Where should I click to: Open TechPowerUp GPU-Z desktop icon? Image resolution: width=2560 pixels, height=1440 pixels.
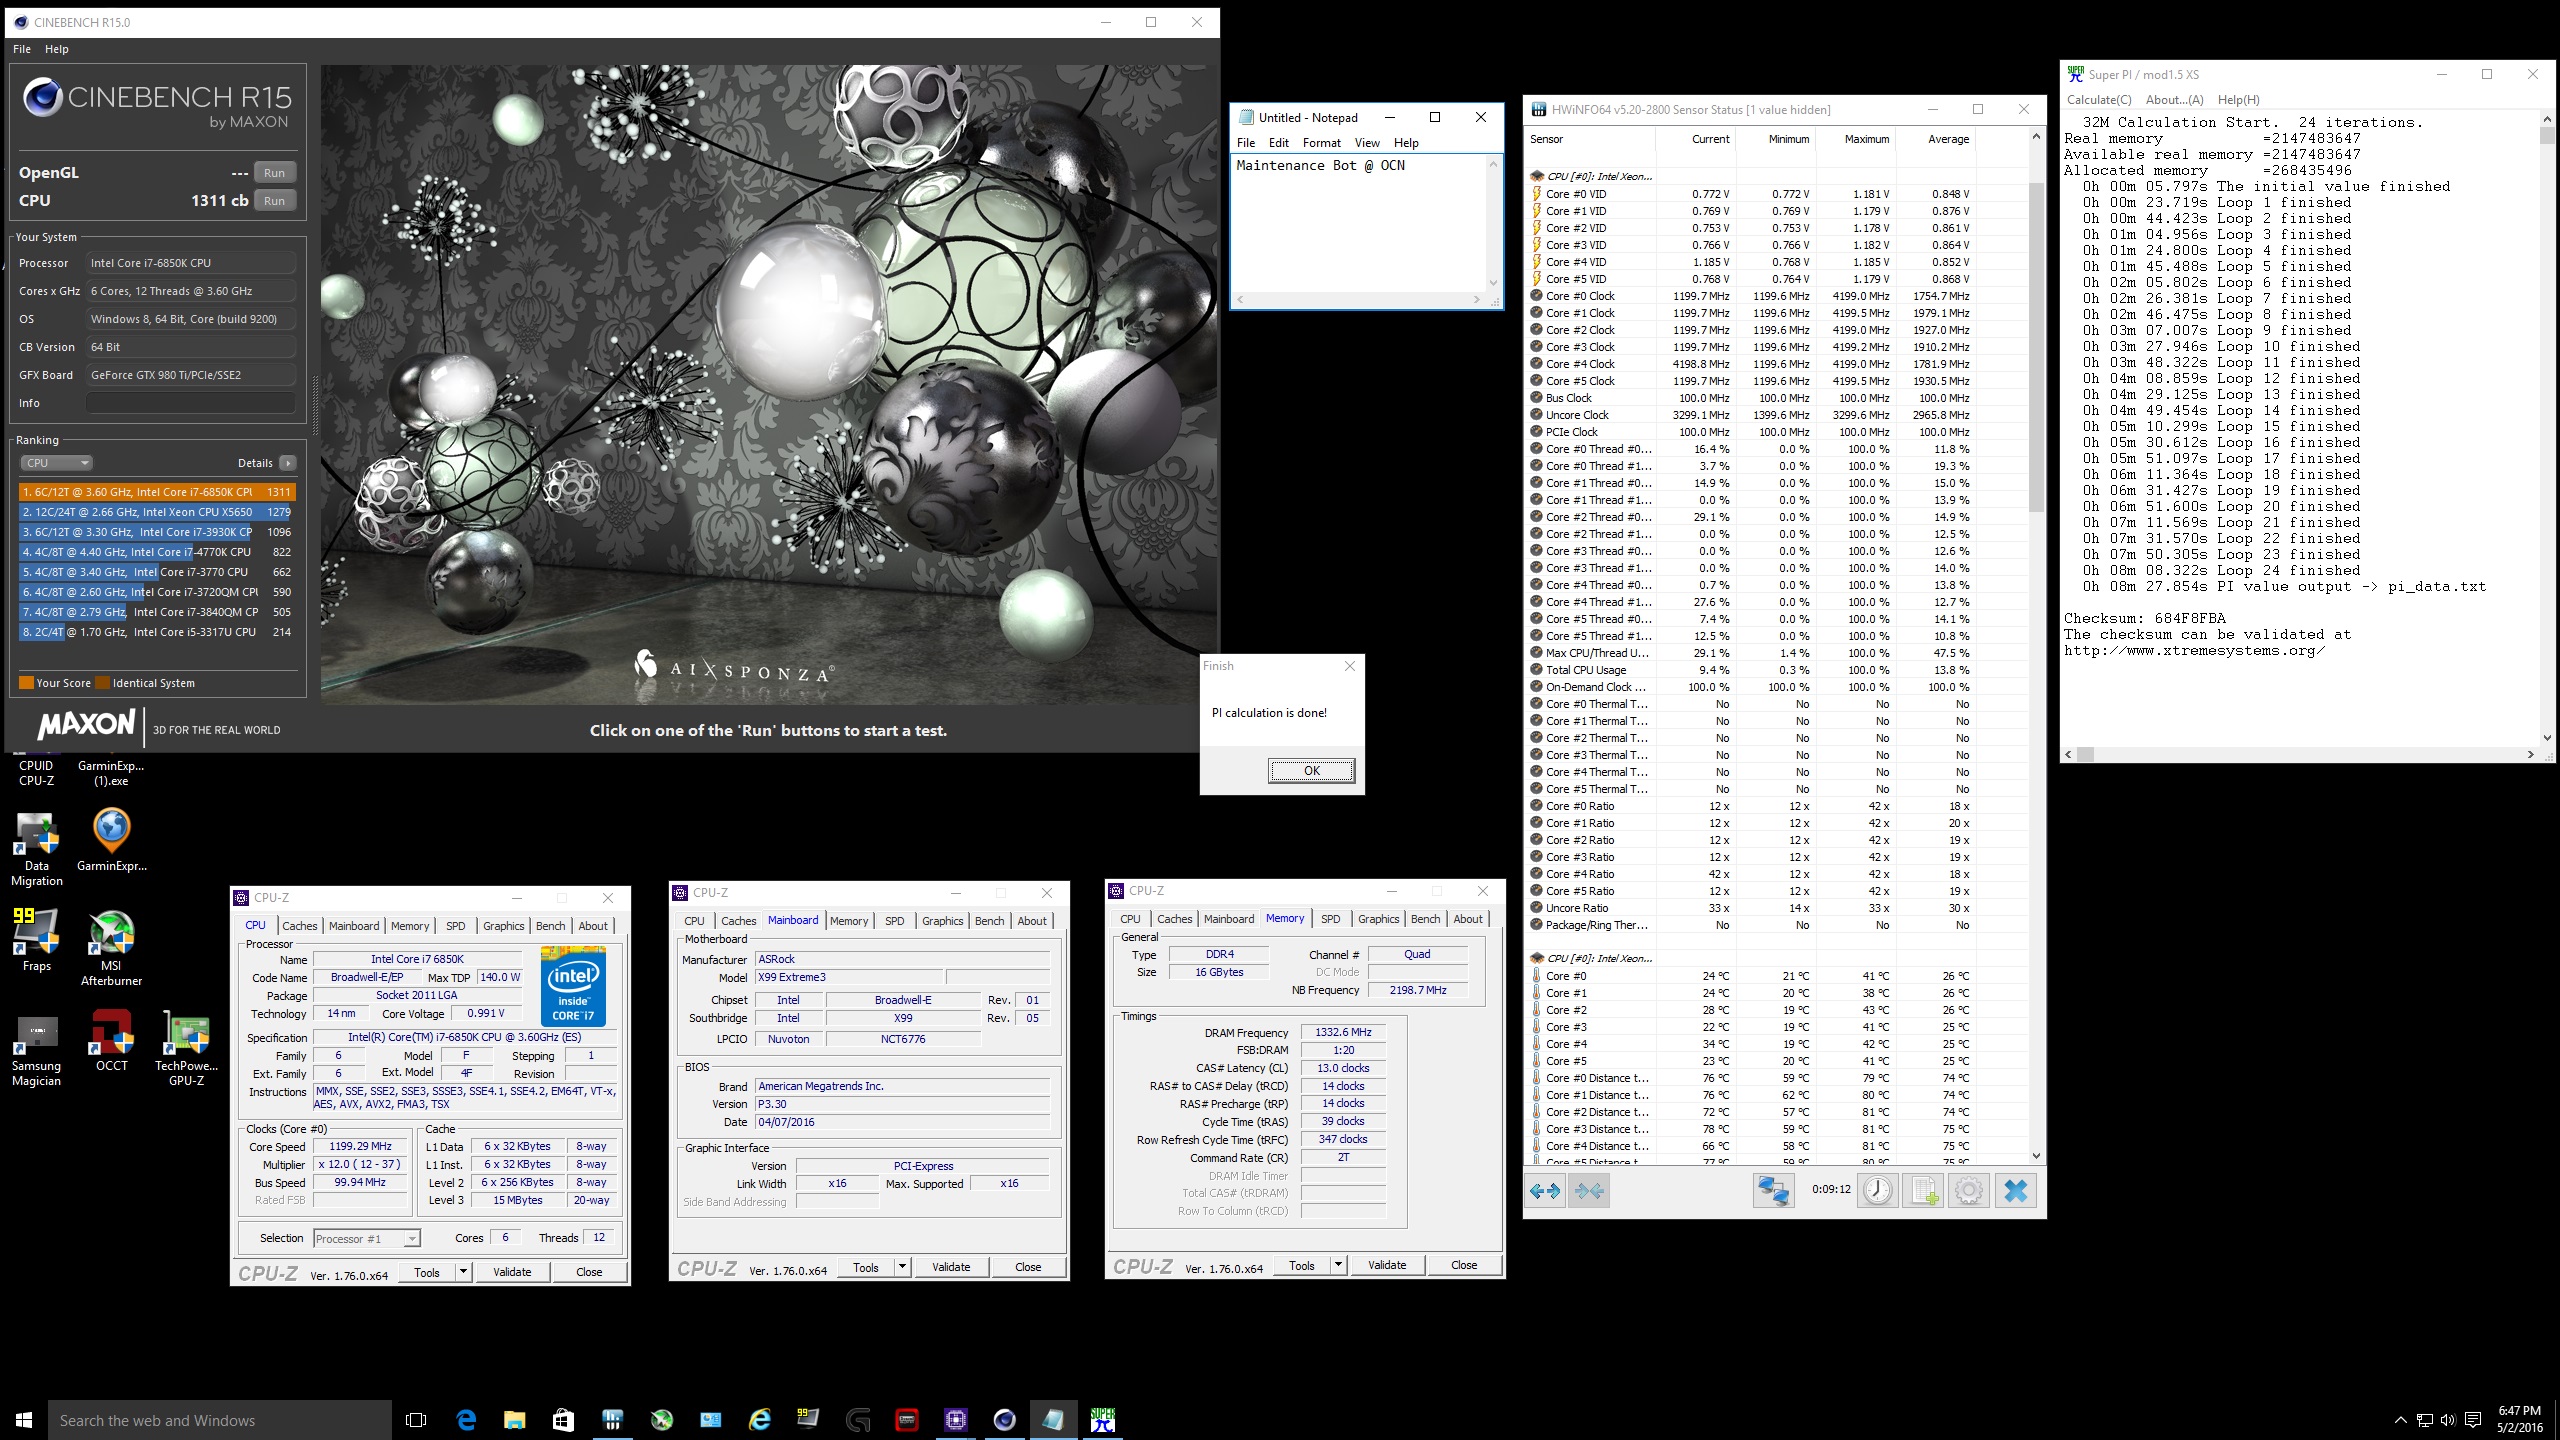[186, 1035]
